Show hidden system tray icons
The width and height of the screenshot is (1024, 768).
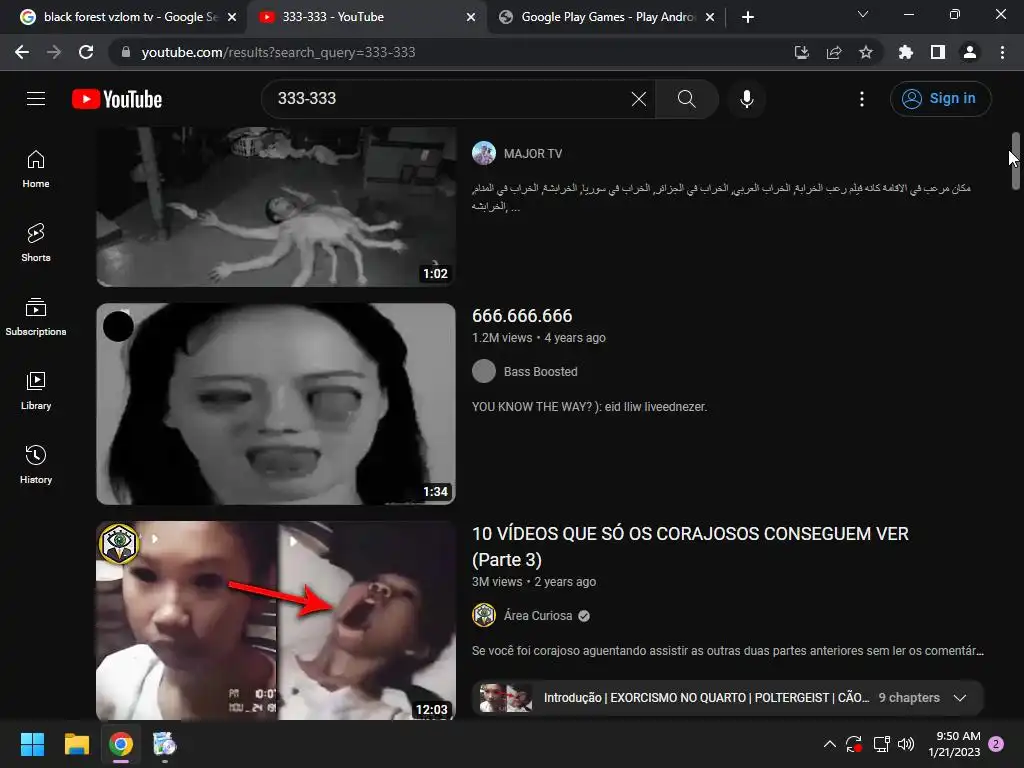point(829,744)
